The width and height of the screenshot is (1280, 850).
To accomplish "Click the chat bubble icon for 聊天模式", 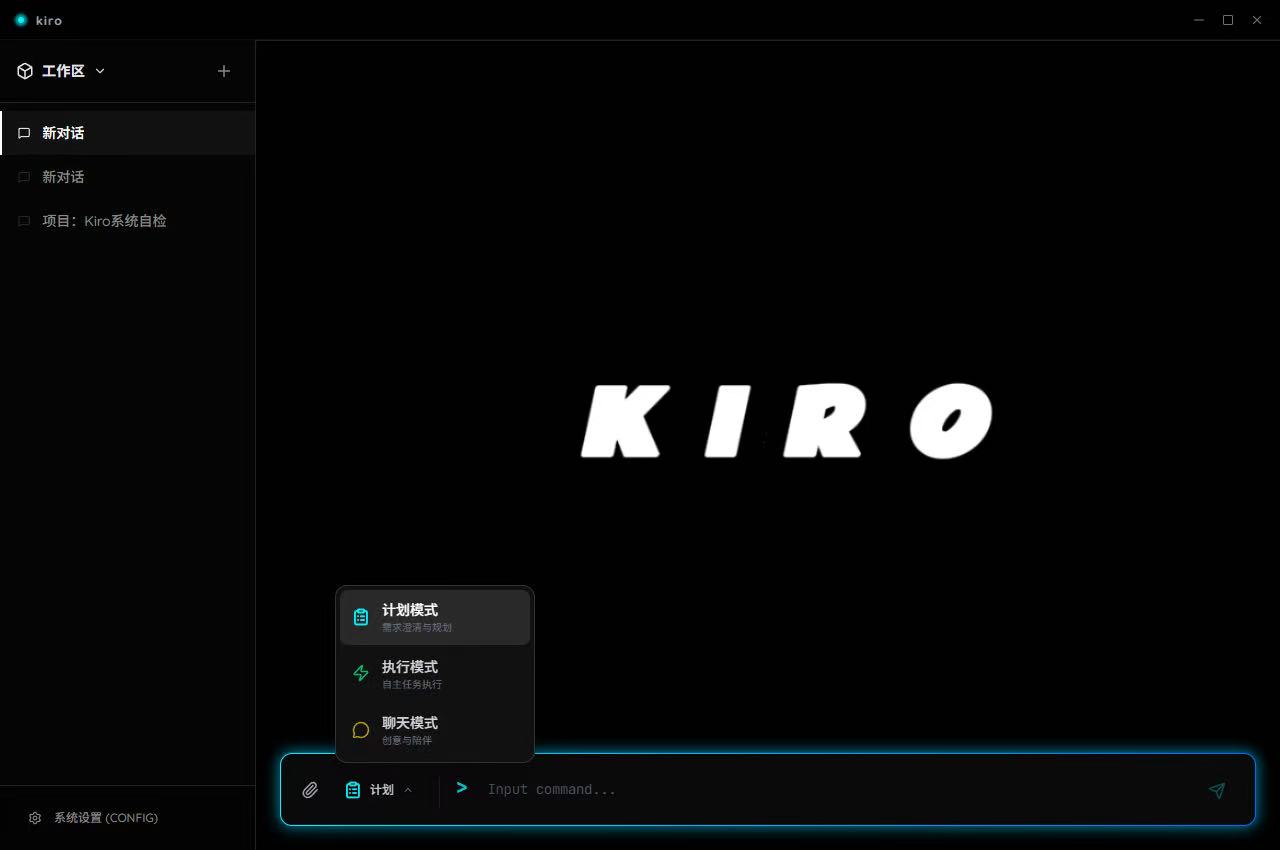I will click(x=361, y=730).
